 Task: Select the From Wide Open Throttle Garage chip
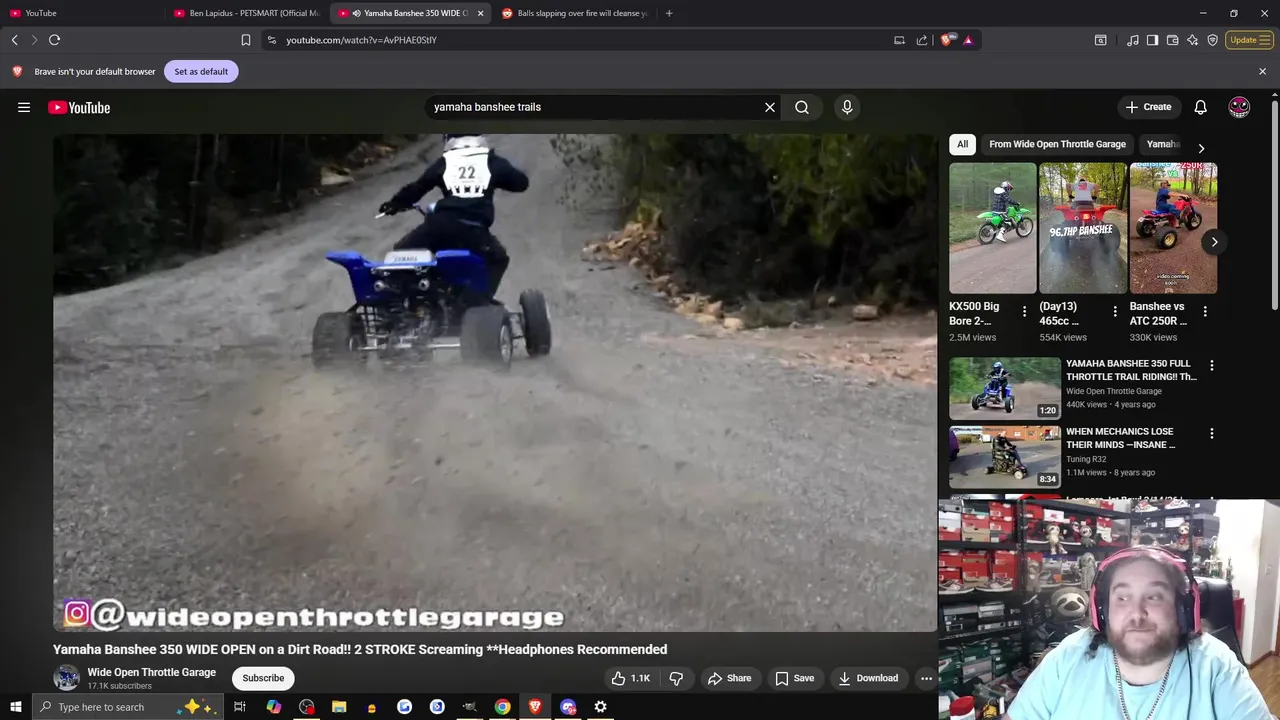click(1057, 144)
